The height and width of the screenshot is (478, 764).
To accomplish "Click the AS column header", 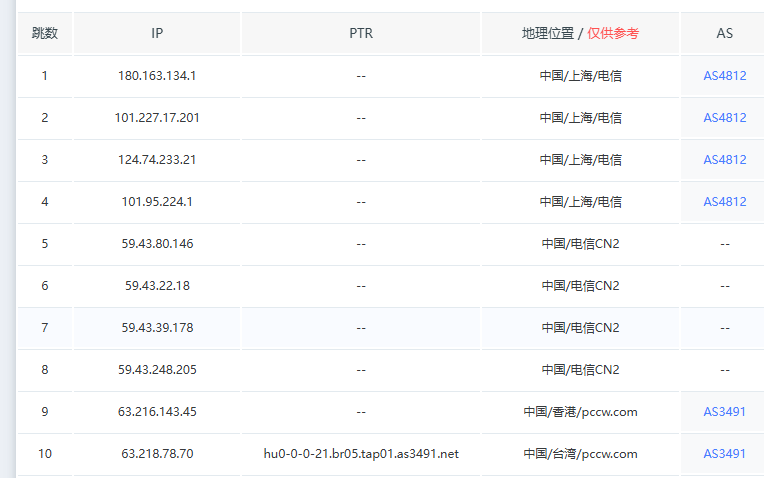I will coord(724,33).
